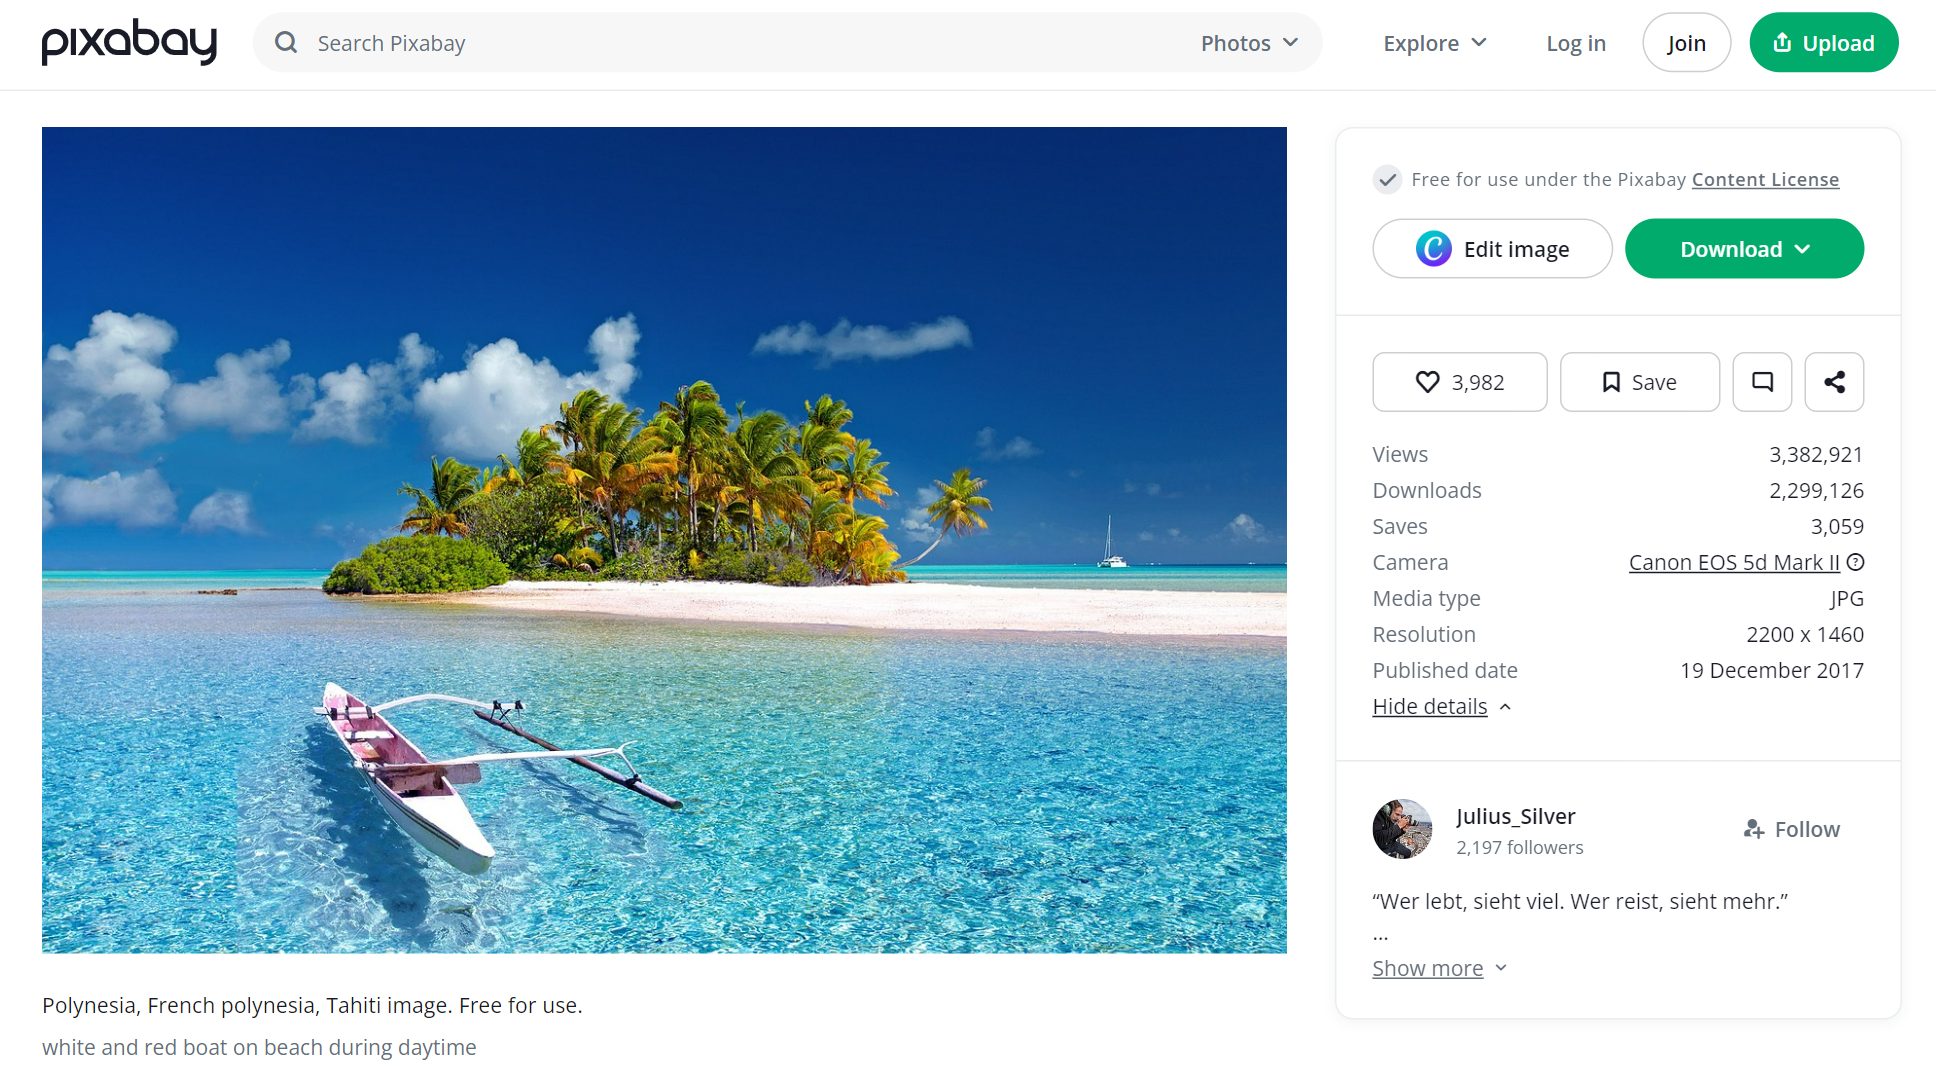Open Julius_Silver's avatar
The width and height of the screenshot is (1936, 1082).
tap(1402, 829)
